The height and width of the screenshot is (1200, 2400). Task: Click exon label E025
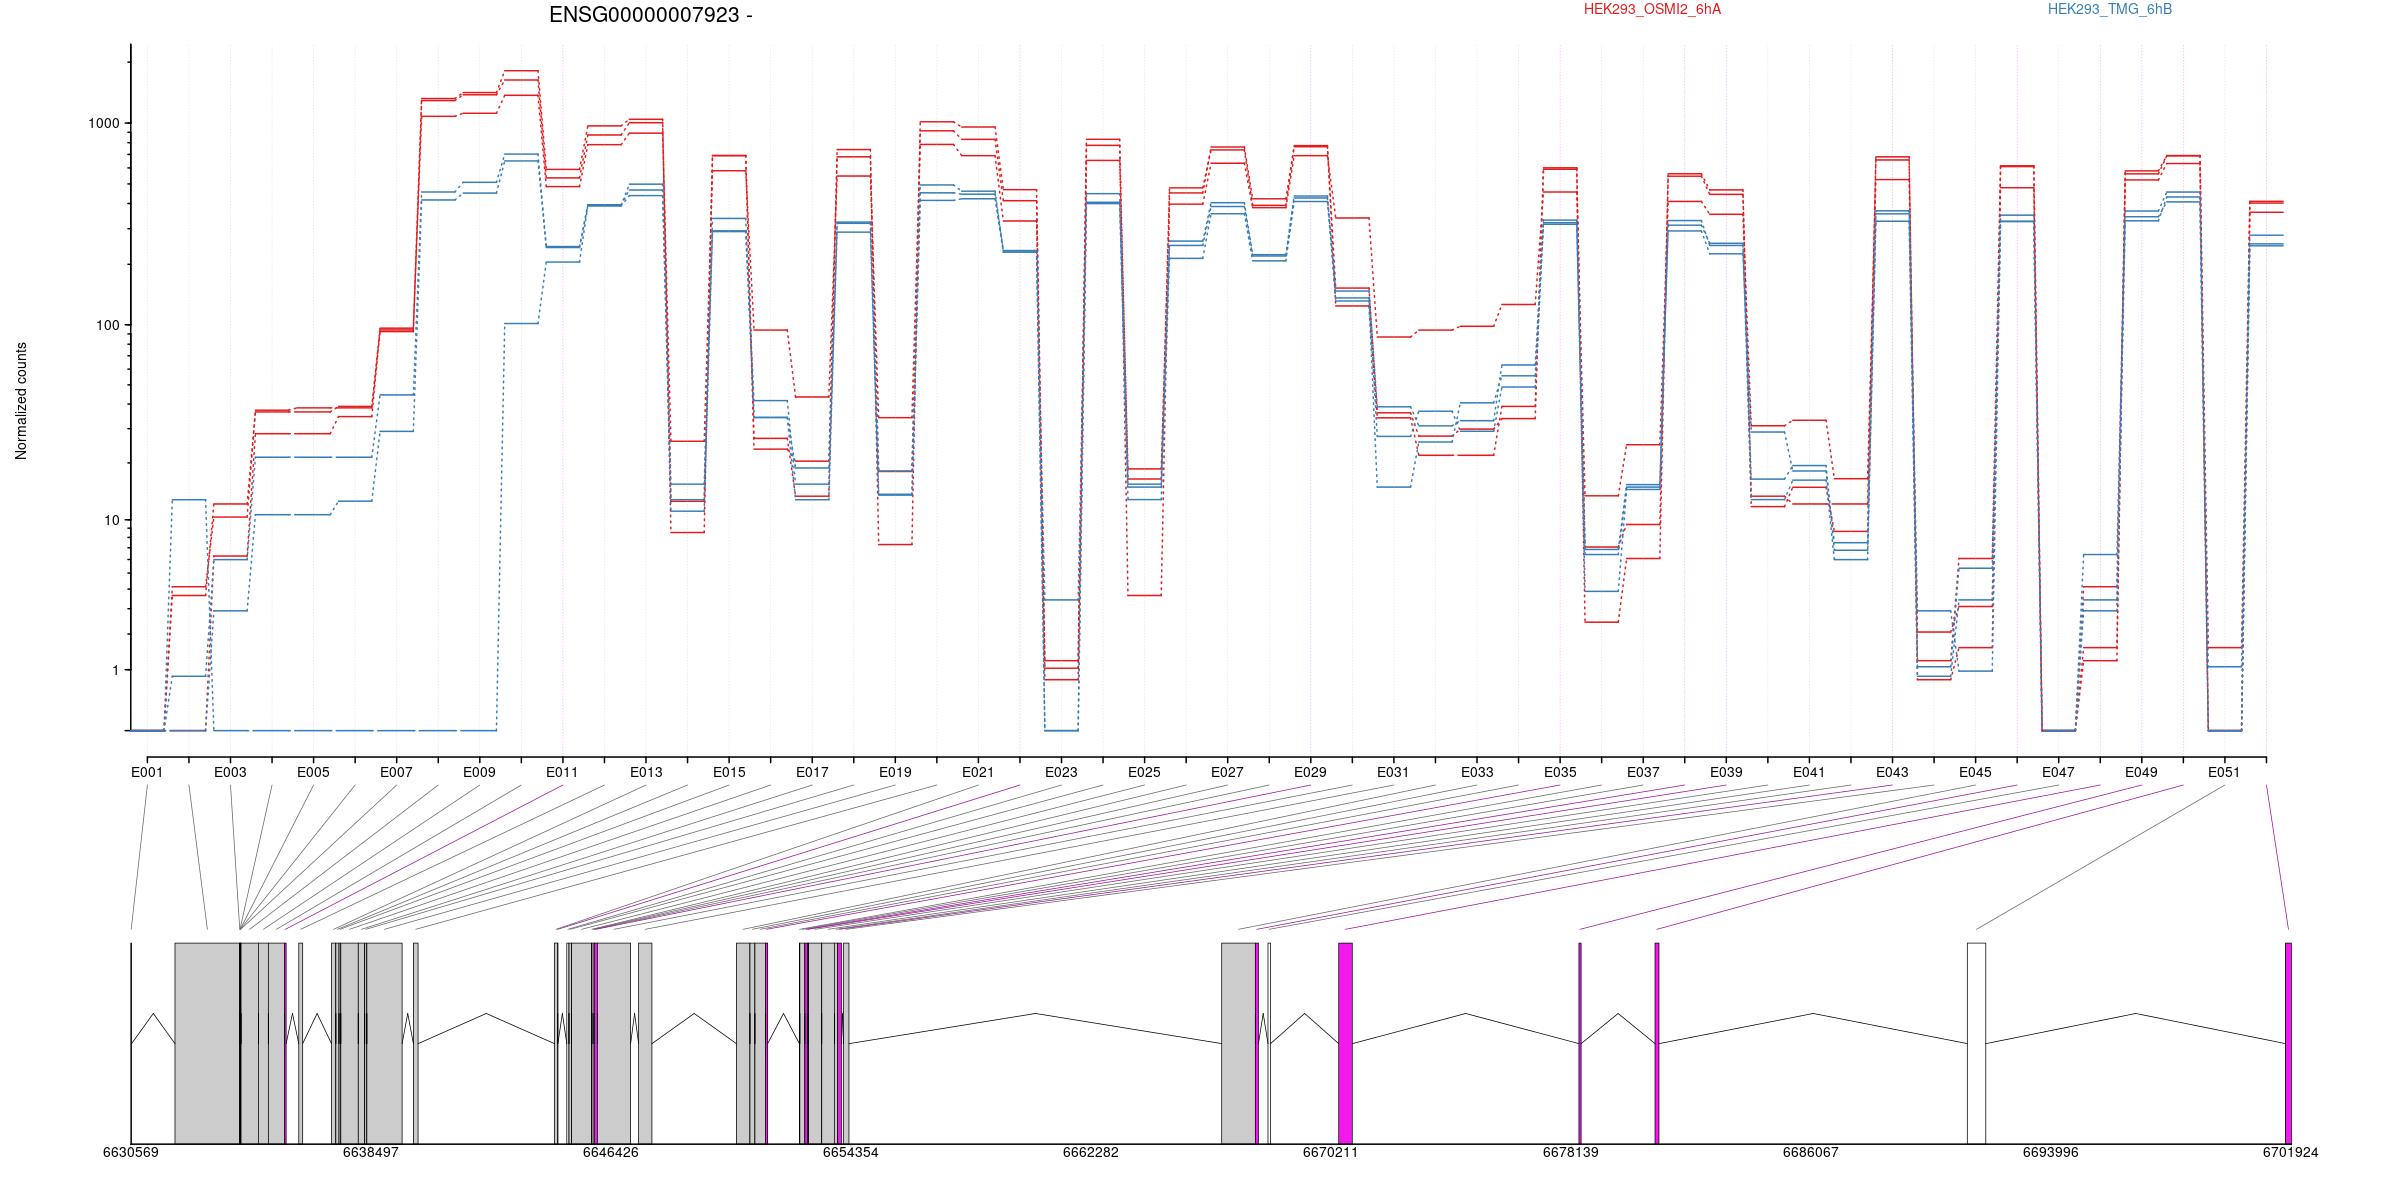[1144, 772]
